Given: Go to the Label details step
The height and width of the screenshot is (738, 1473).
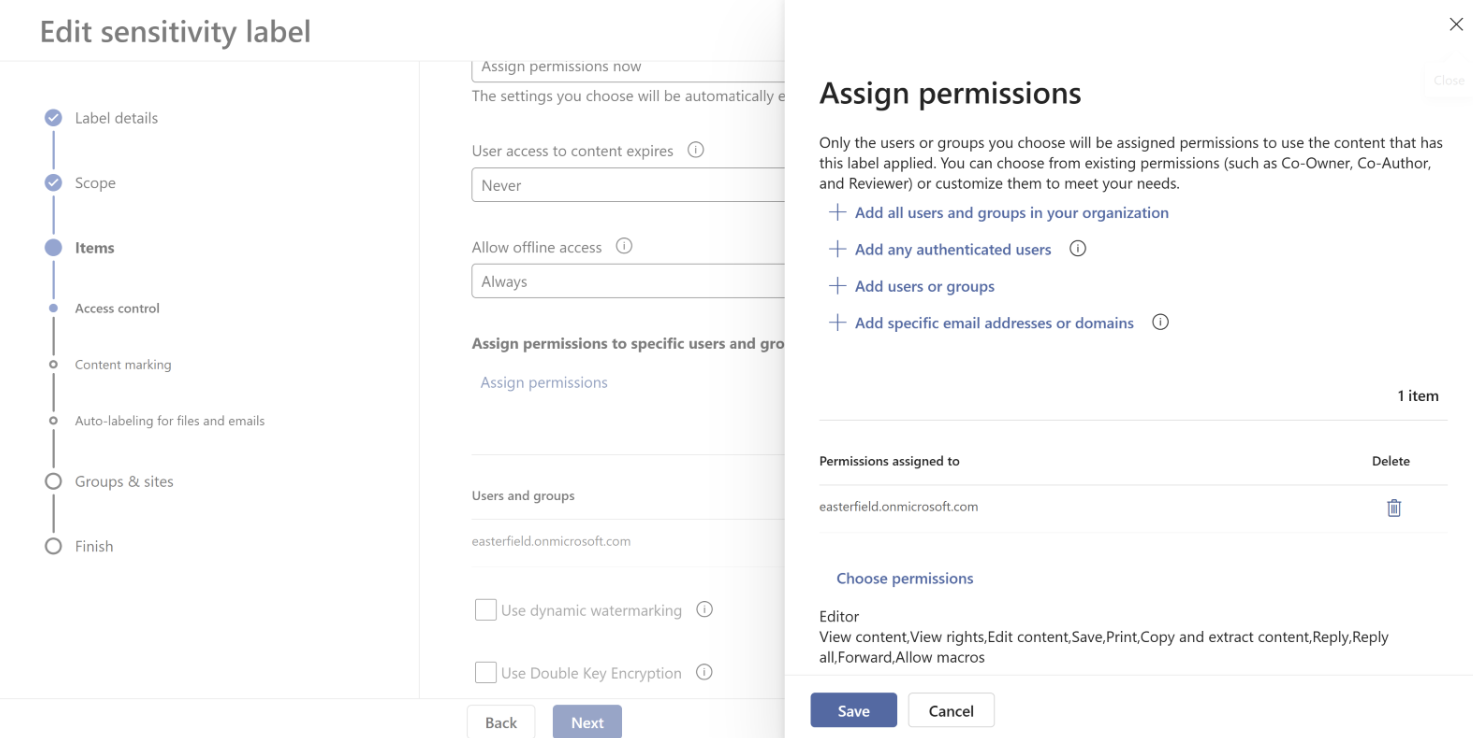Looking at the screenshot, I should pyautogui.click(x=116, y=118).
